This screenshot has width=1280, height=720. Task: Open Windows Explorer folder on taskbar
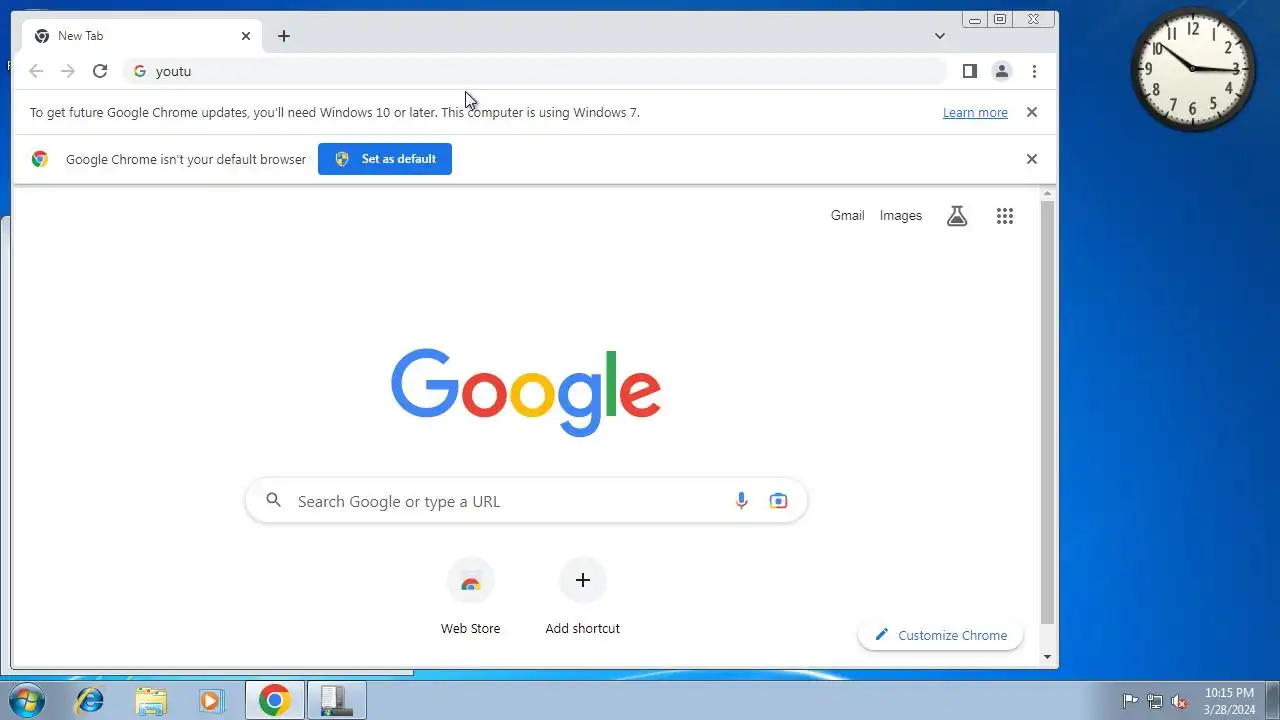pos(151,701)
